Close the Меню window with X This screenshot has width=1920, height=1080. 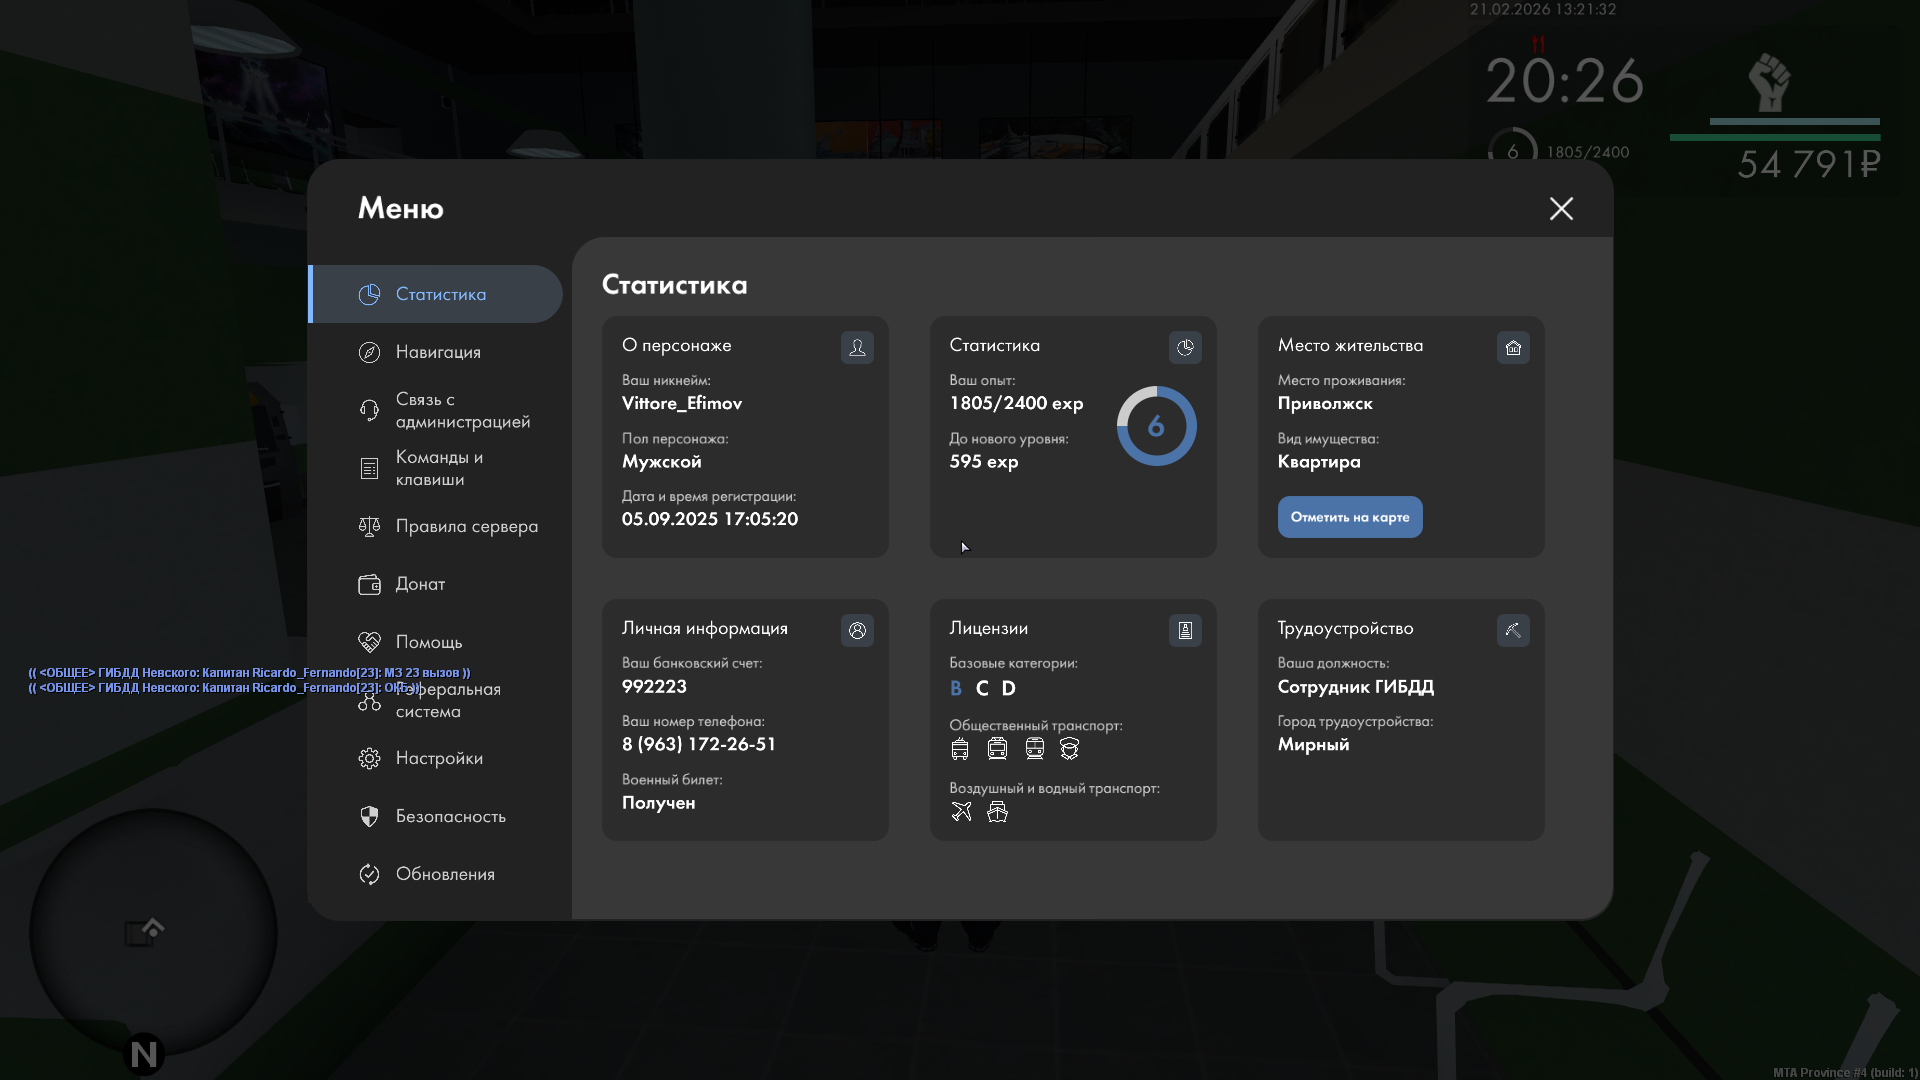(x=1560, y=208)
